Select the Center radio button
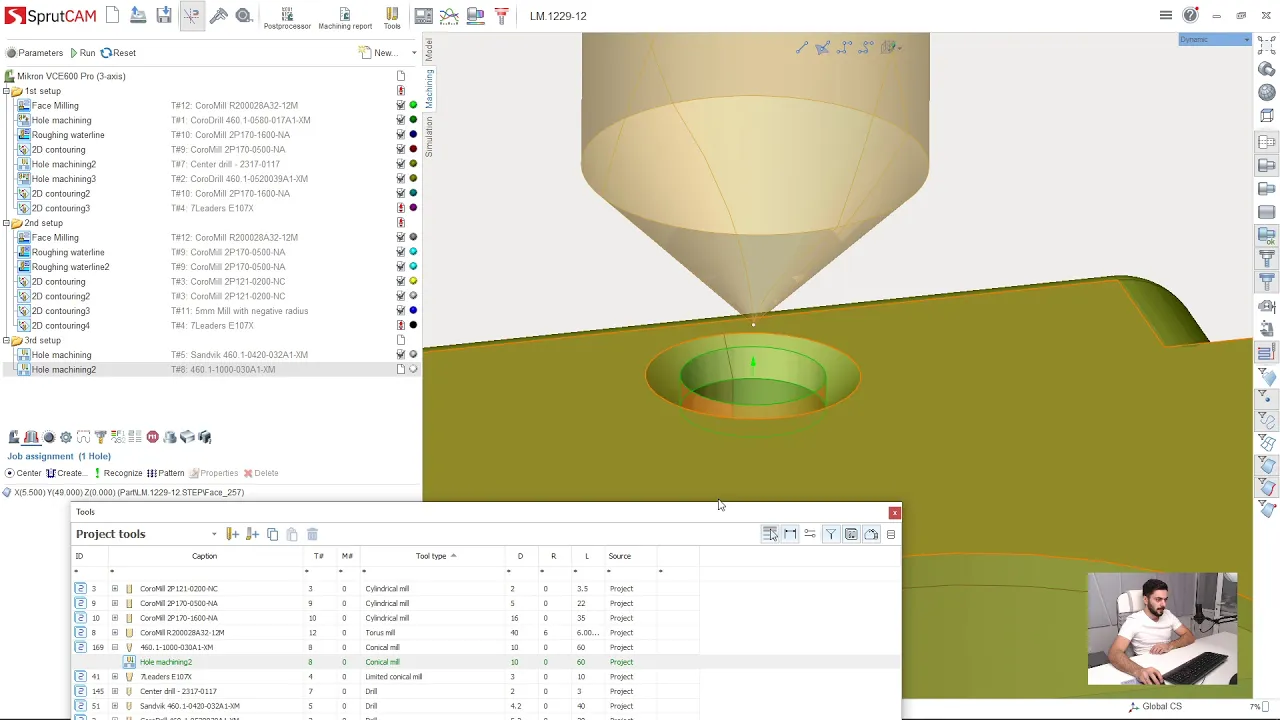This screenshot has height=720, width=1280. pos(10,473)
